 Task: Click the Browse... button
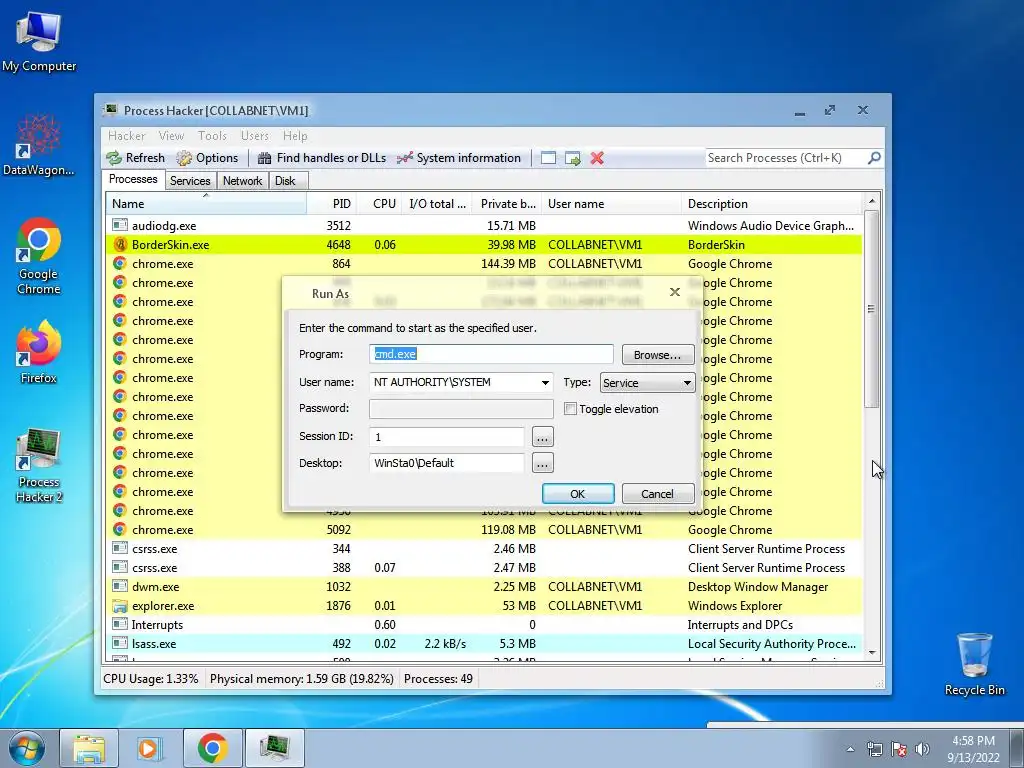[x=657, y=355]
